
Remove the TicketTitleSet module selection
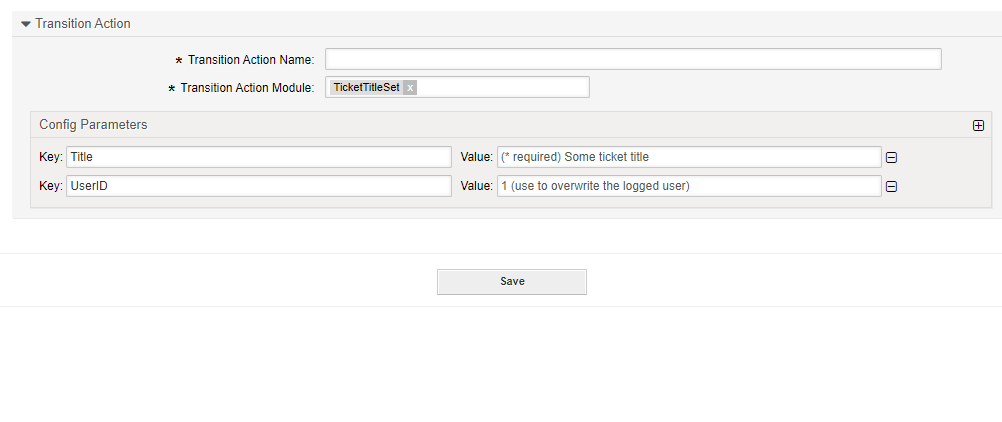pos(410,88)
